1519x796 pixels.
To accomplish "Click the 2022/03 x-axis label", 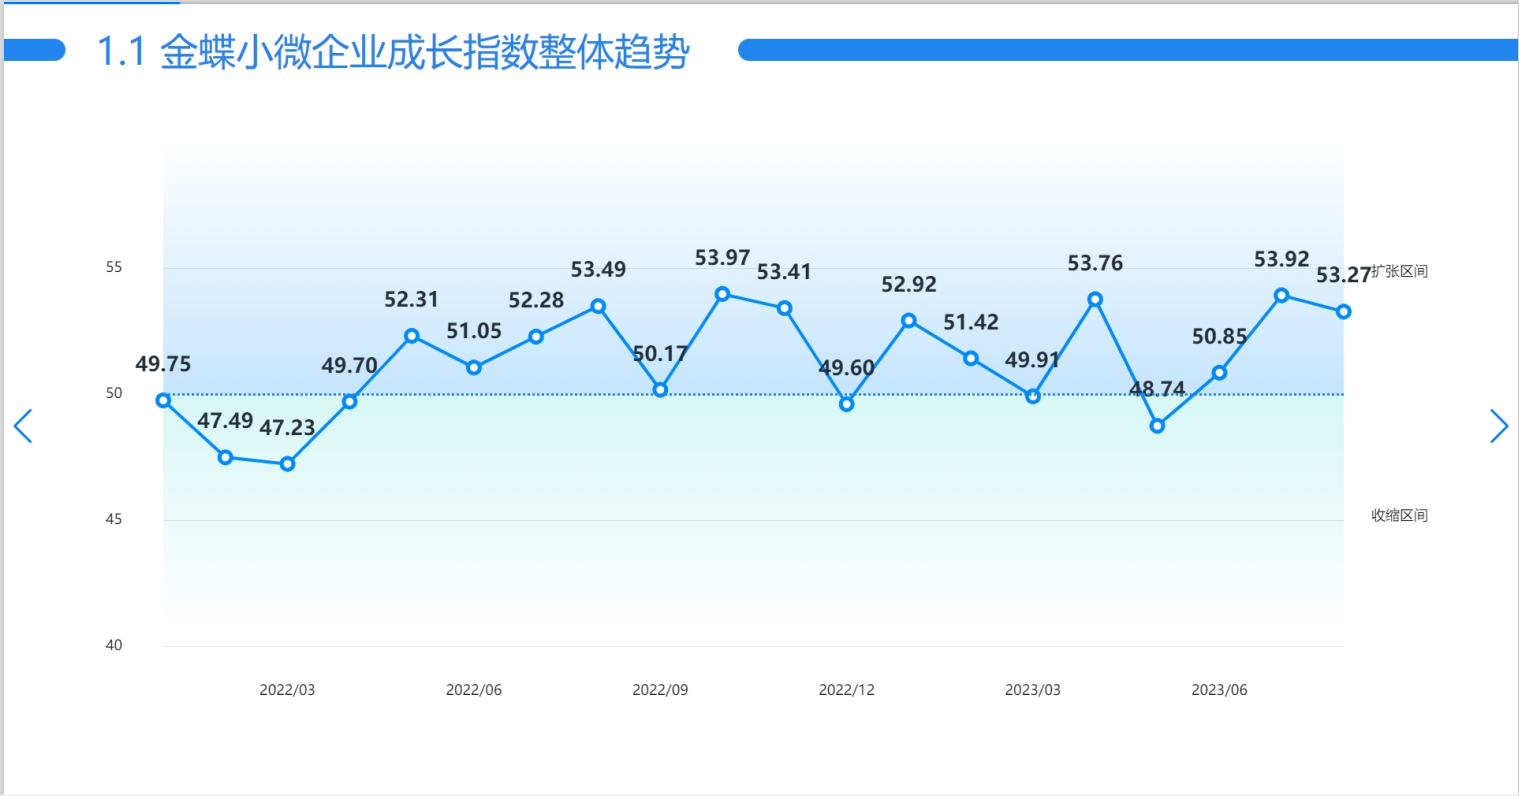I will pos(287,690).
